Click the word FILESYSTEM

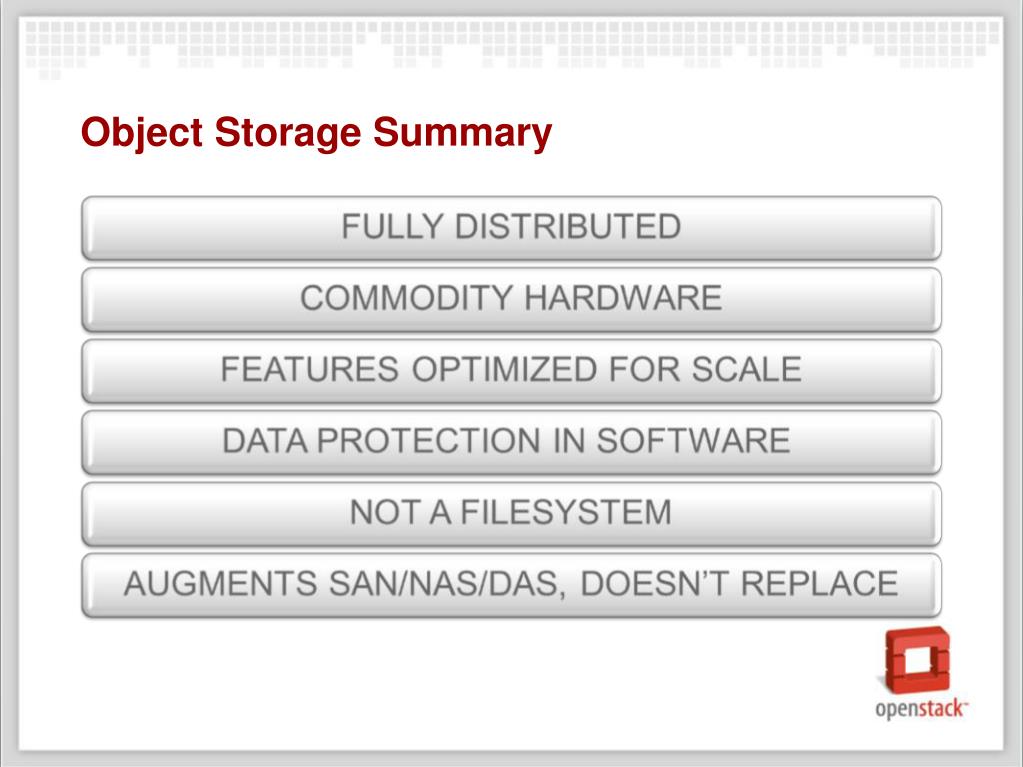coord(566,512)
